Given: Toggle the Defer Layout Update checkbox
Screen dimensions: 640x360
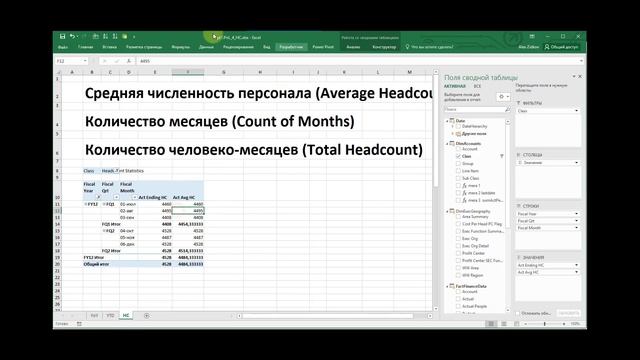Looking at the screenshot, I should pos(518,313).
